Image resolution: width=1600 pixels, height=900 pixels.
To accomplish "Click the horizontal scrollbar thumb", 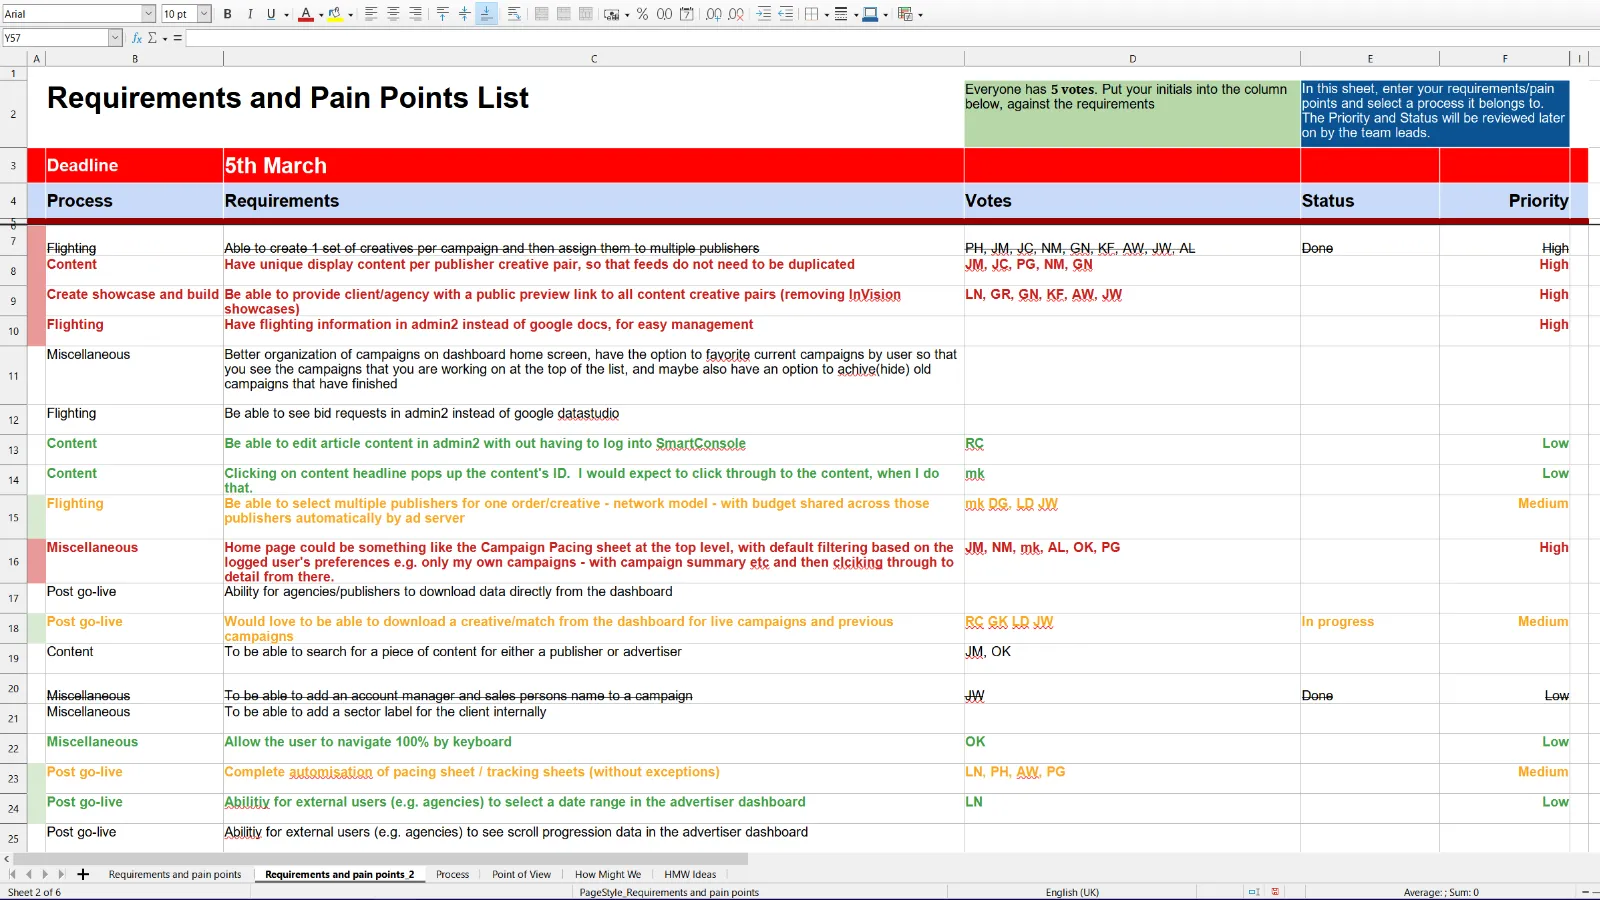I will tap(380, 859).
